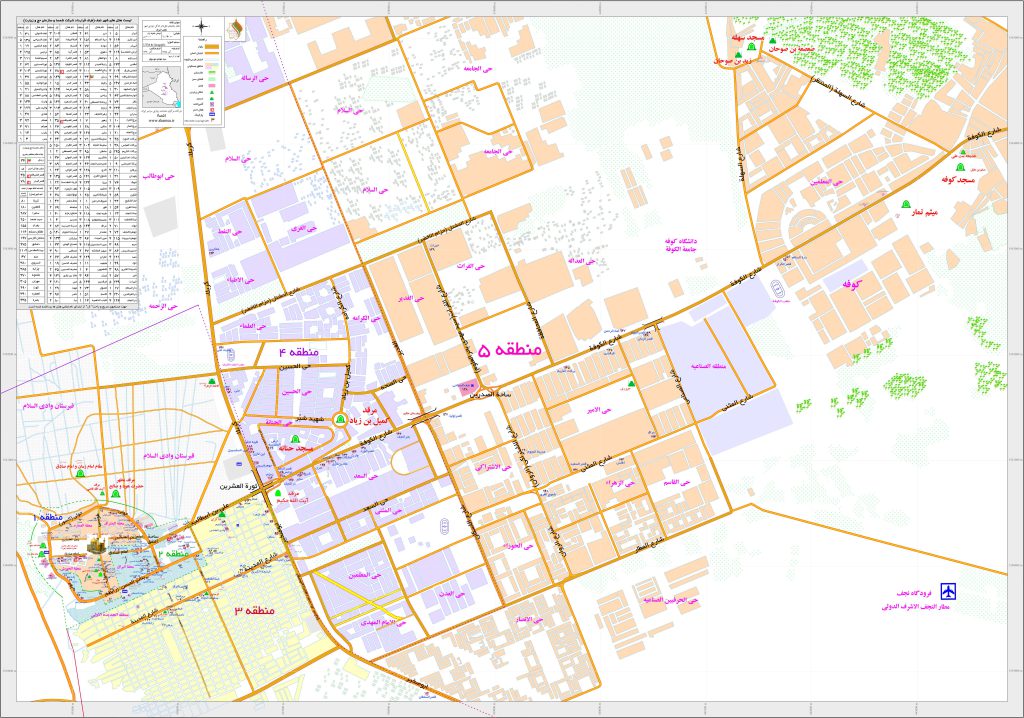Click the pink "کوفه" city label
The width and height of the screenshot is (1024, 718).
[x=850, y=284]
